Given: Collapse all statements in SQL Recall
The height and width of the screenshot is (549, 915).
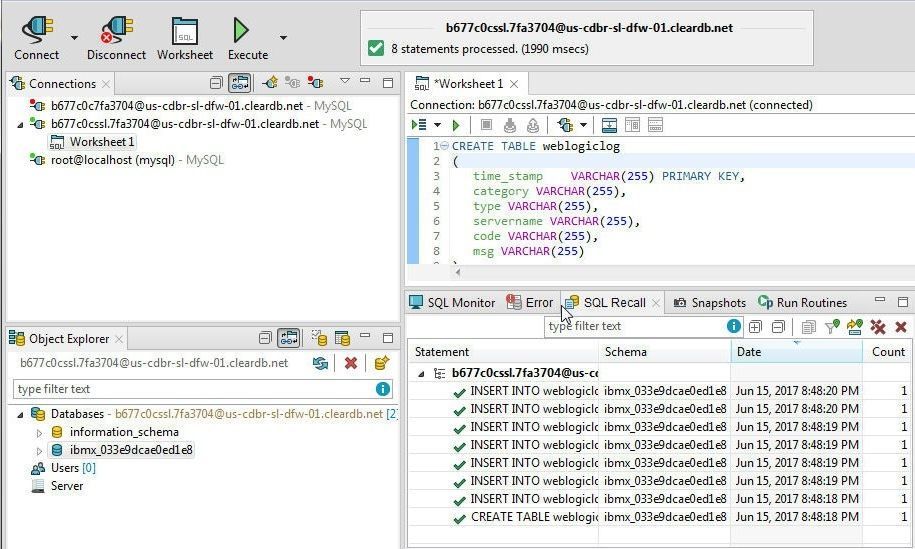Looking at the screenshot, I should pos(778,327).
